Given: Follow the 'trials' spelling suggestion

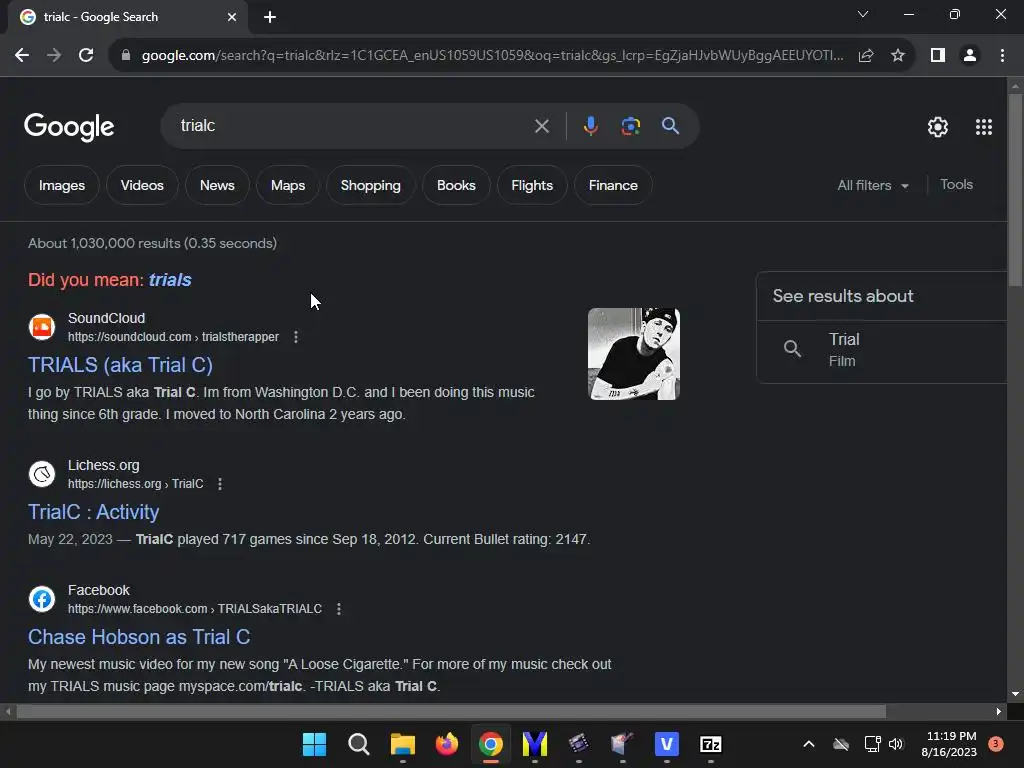Looking at the screenshot, I should coord(170,280).
